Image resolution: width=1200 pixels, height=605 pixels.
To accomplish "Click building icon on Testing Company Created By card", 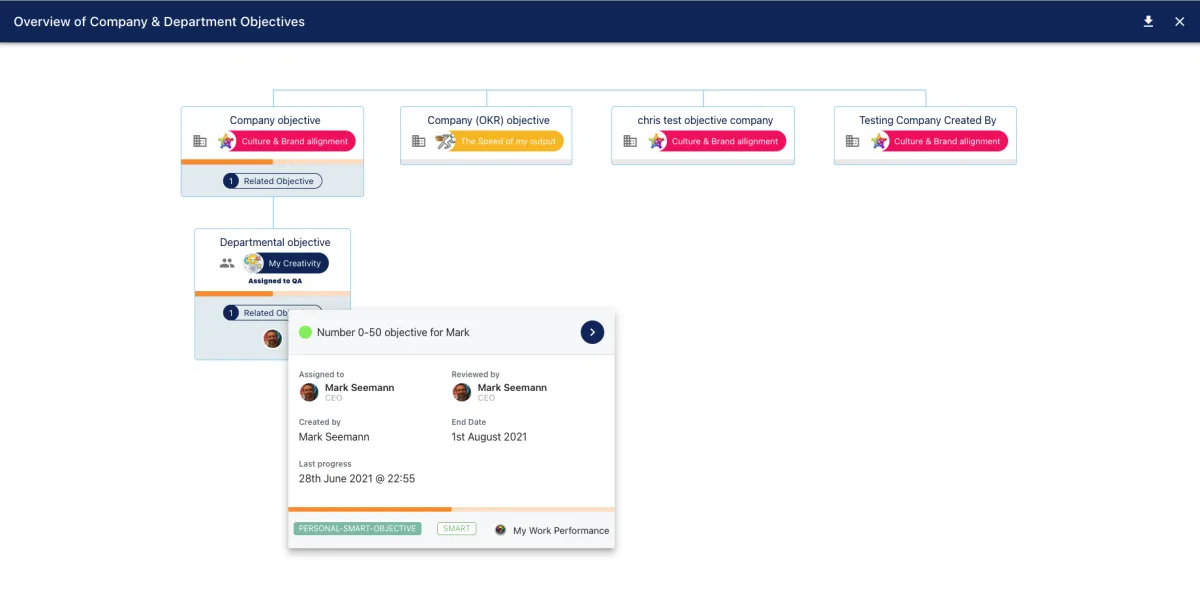I will [x=852, y=141].
